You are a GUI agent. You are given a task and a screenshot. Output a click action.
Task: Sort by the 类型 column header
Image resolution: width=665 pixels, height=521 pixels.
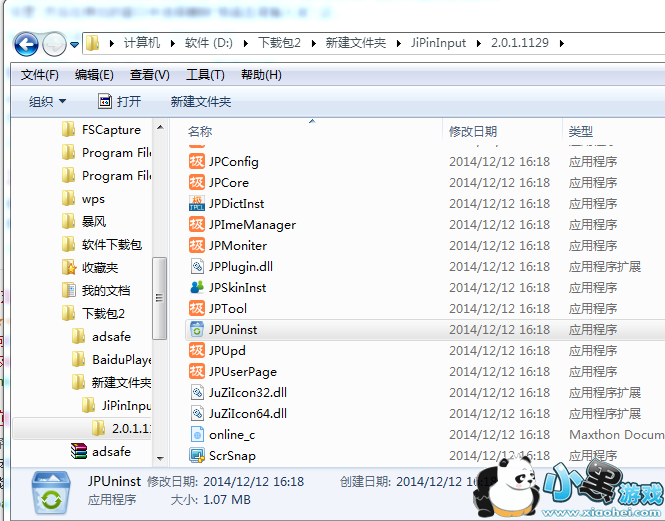[x=581, y=132]
